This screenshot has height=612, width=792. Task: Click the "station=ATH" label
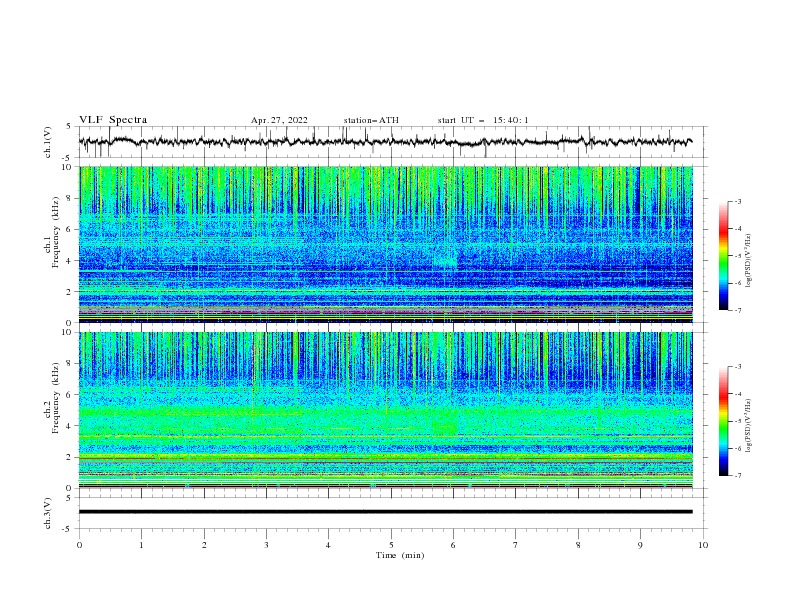(371, 120)
